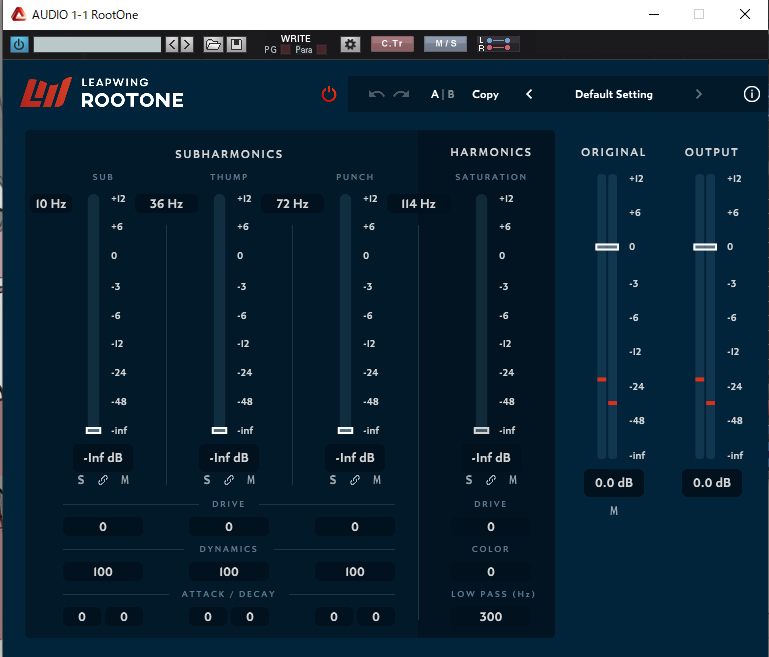Click the THUMP band fader handle
Image resolution: width=769 pixels, height=657 pixels.
click(219, 430)
